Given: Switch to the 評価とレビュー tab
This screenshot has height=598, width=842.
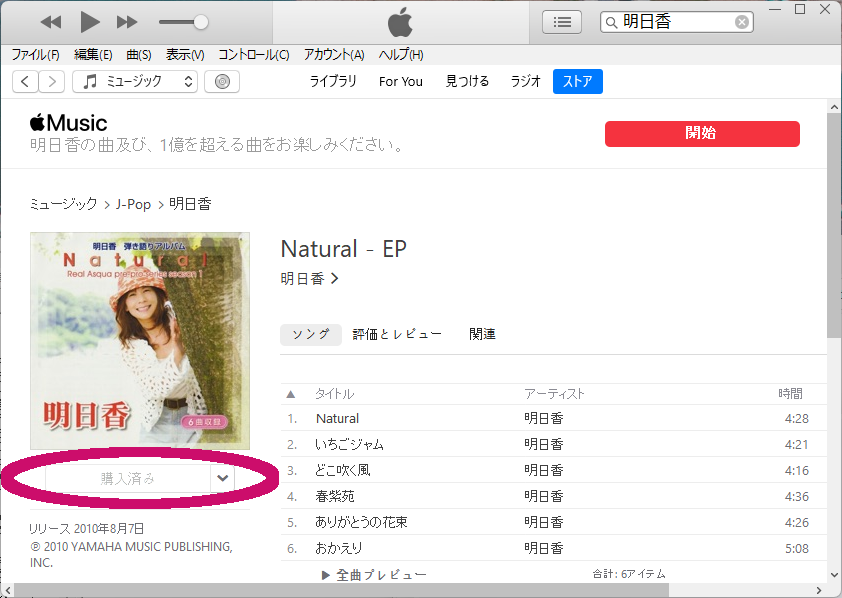Looking at the screenshot, I should [397, 334].
